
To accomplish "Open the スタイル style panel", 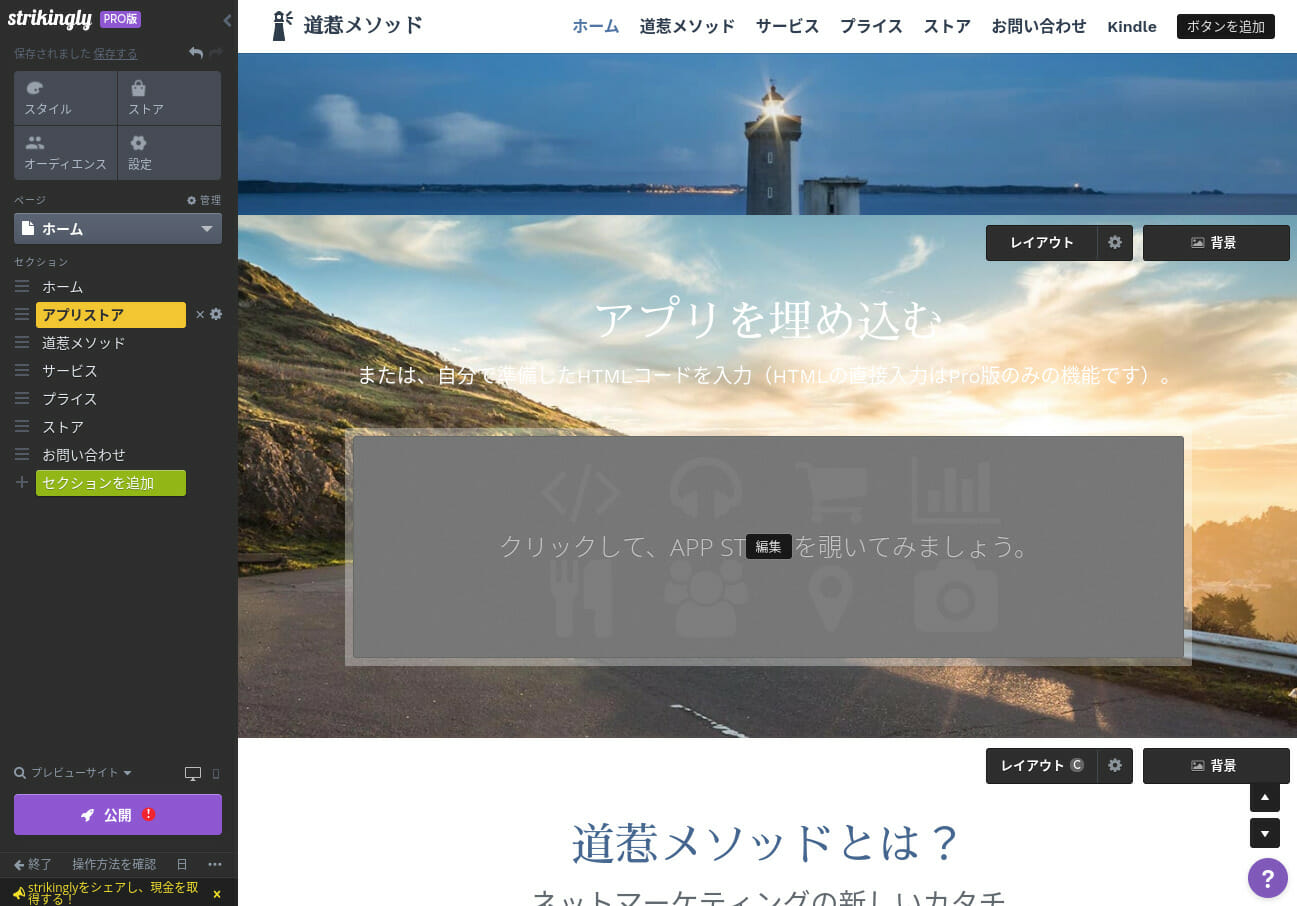I will [65, 98].
